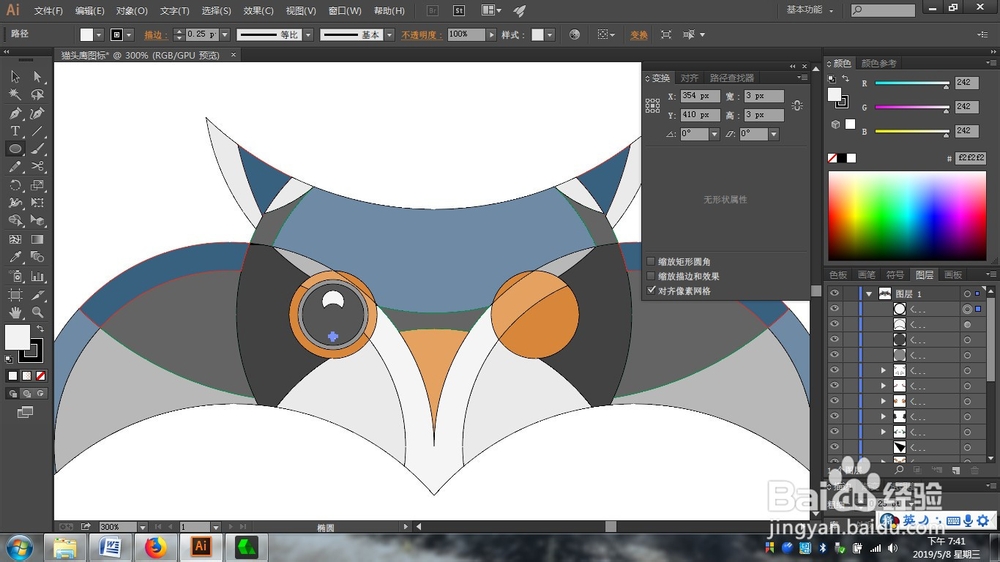Select the Lasso tool
The width and height of the screenshot is (1000, 562).
(x=38, y=95)
